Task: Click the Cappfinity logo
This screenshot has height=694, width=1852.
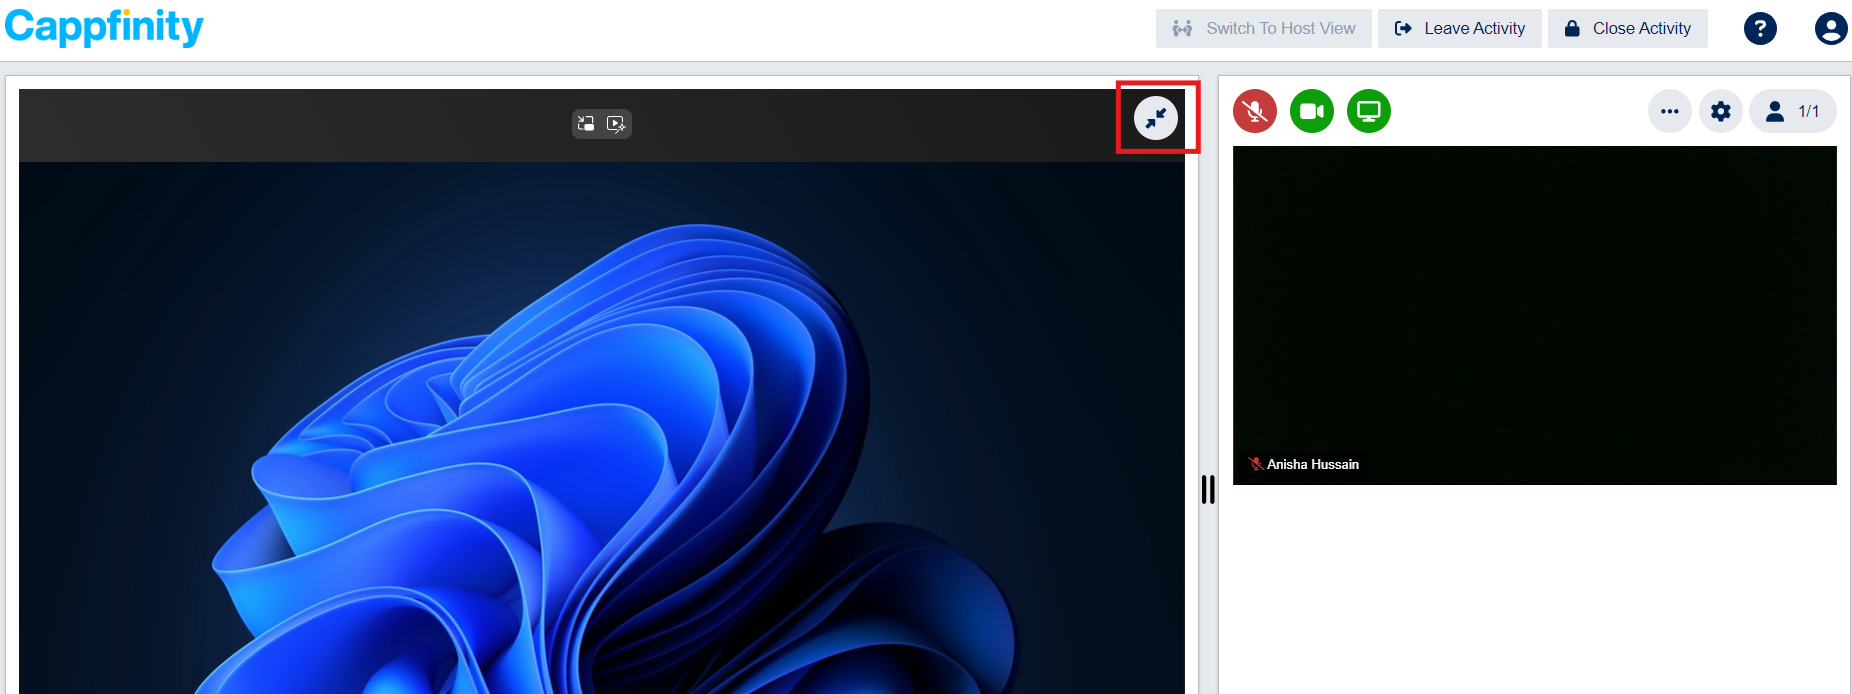Action: pos(104,27)
